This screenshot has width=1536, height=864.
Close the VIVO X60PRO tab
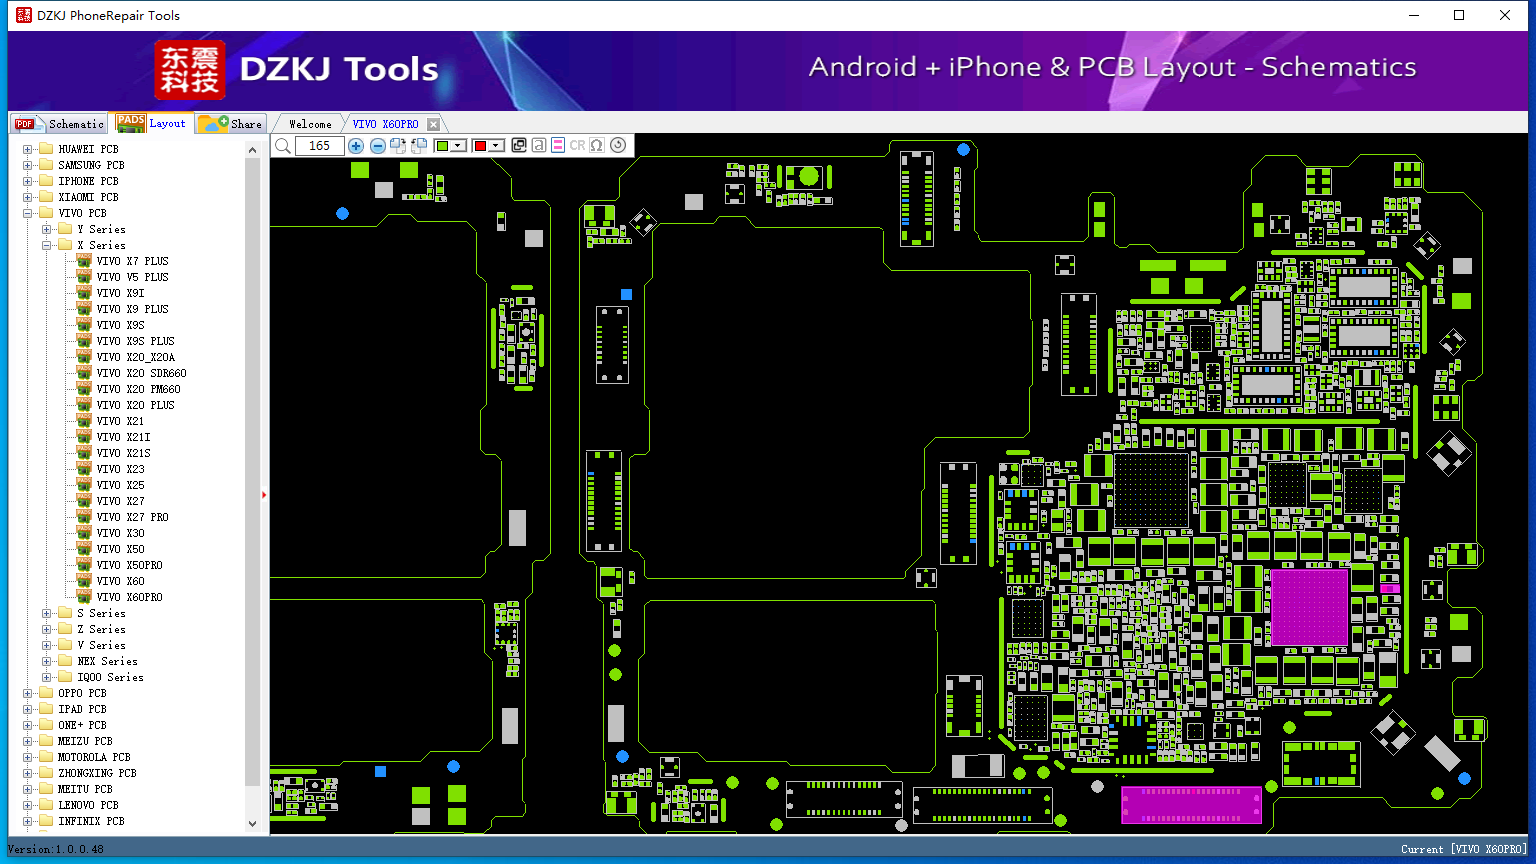pyautogui.click(x=433, y=125)
